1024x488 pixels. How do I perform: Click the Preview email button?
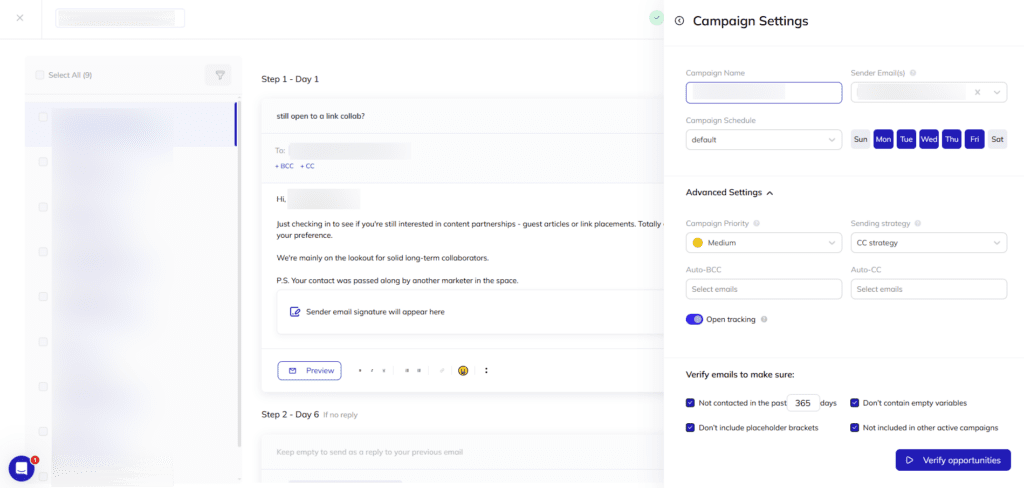[309, 371]
